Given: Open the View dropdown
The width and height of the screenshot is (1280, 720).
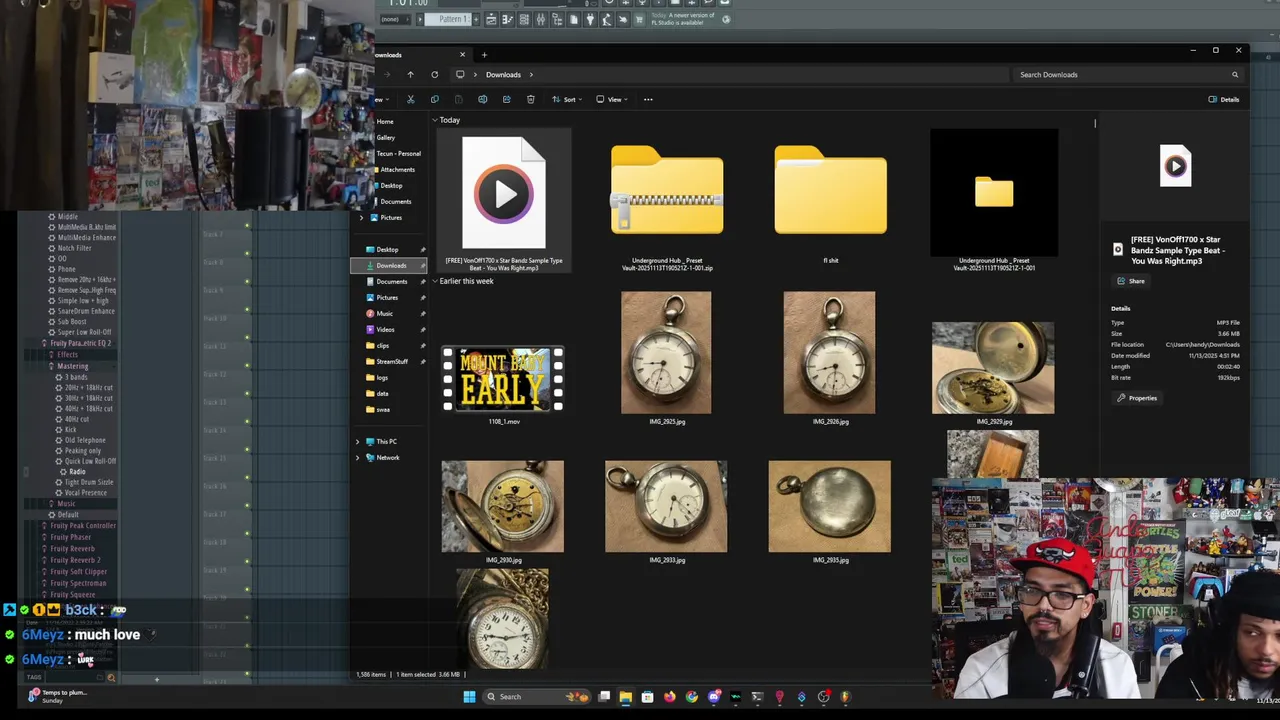Looking at the screenshot, I should (610, 99).
